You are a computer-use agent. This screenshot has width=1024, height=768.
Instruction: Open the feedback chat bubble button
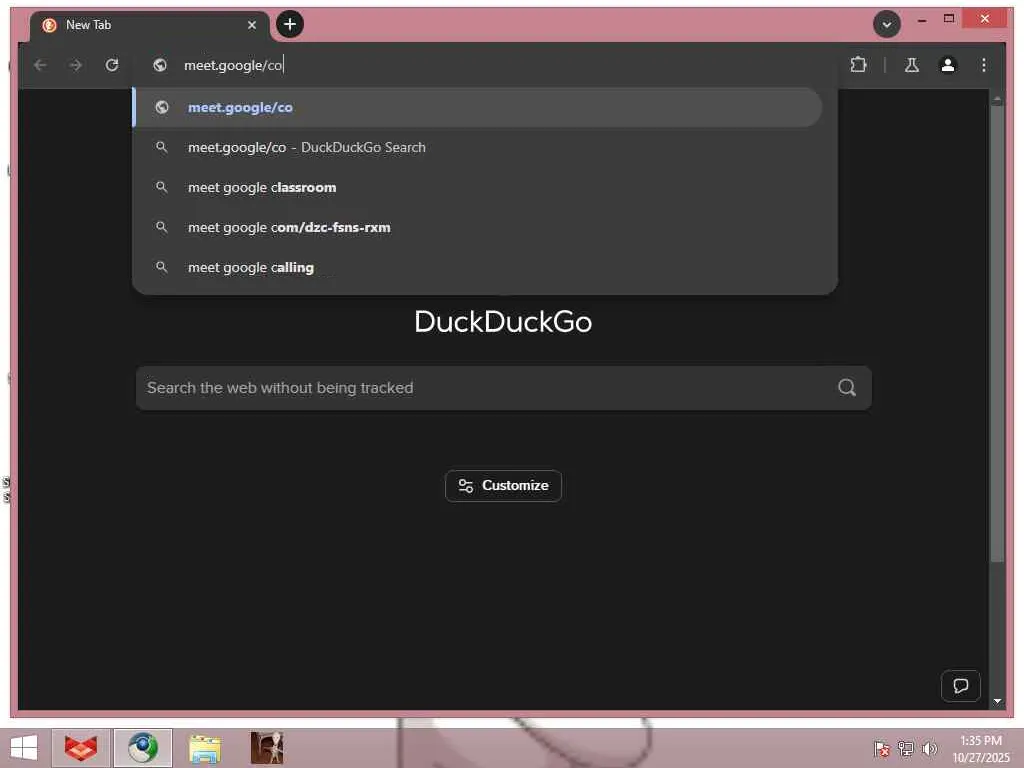pyautogui.click(x=961, y=686)
